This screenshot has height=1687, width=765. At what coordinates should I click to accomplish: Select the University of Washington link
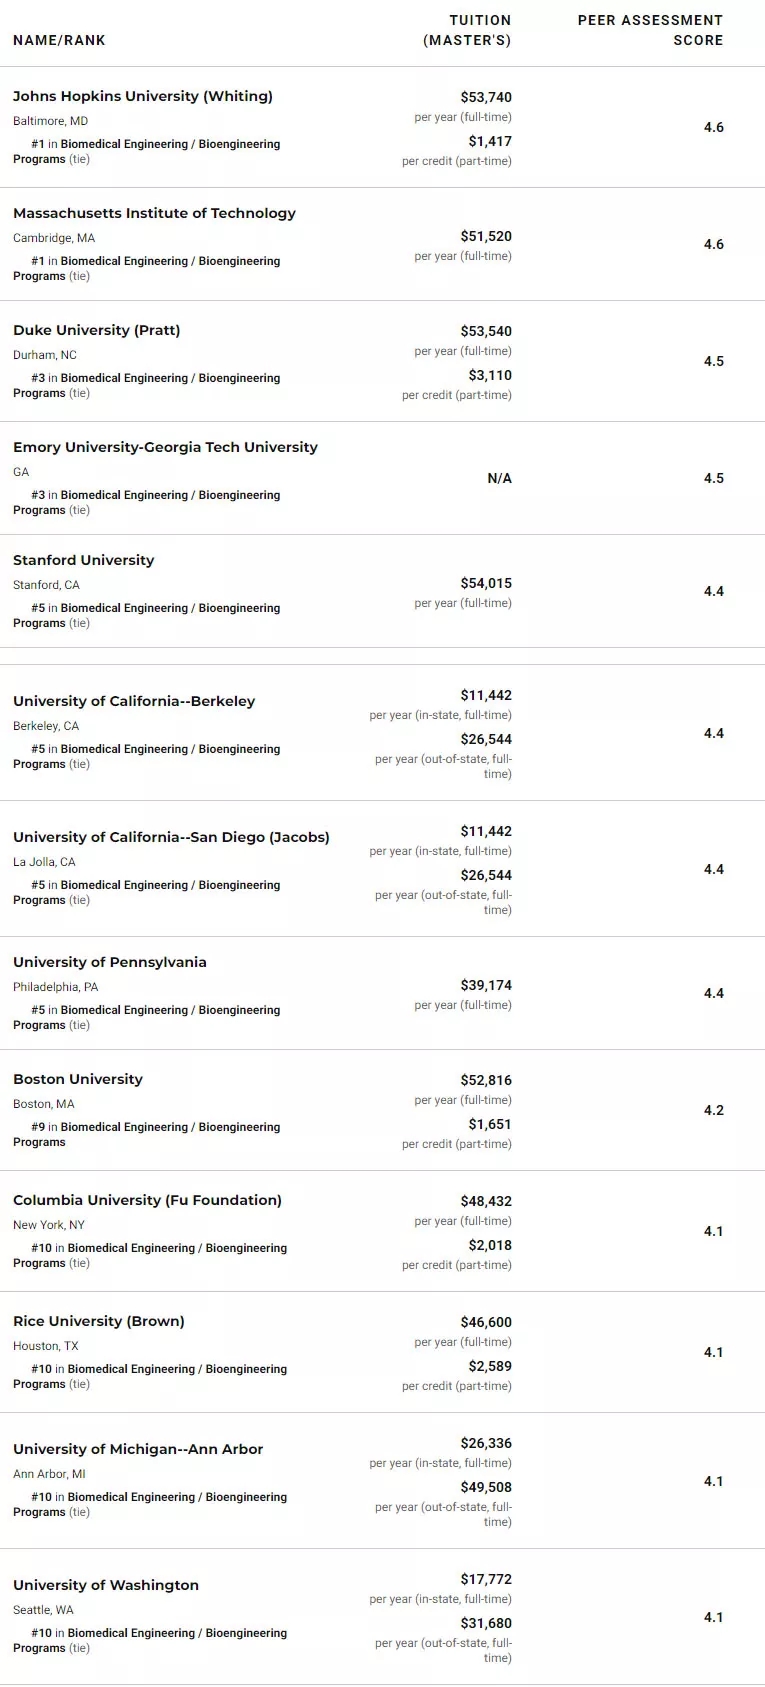(x=106, y=1585)
